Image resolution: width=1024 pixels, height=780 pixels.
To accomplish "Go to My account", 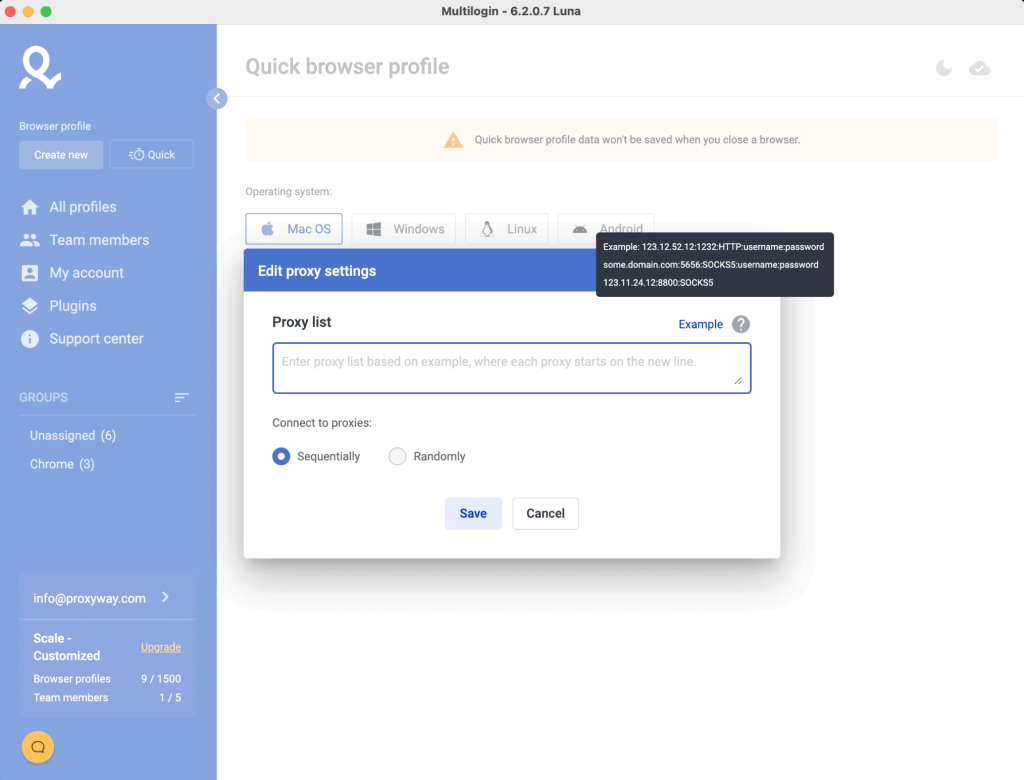I will [x=86, y=273].
